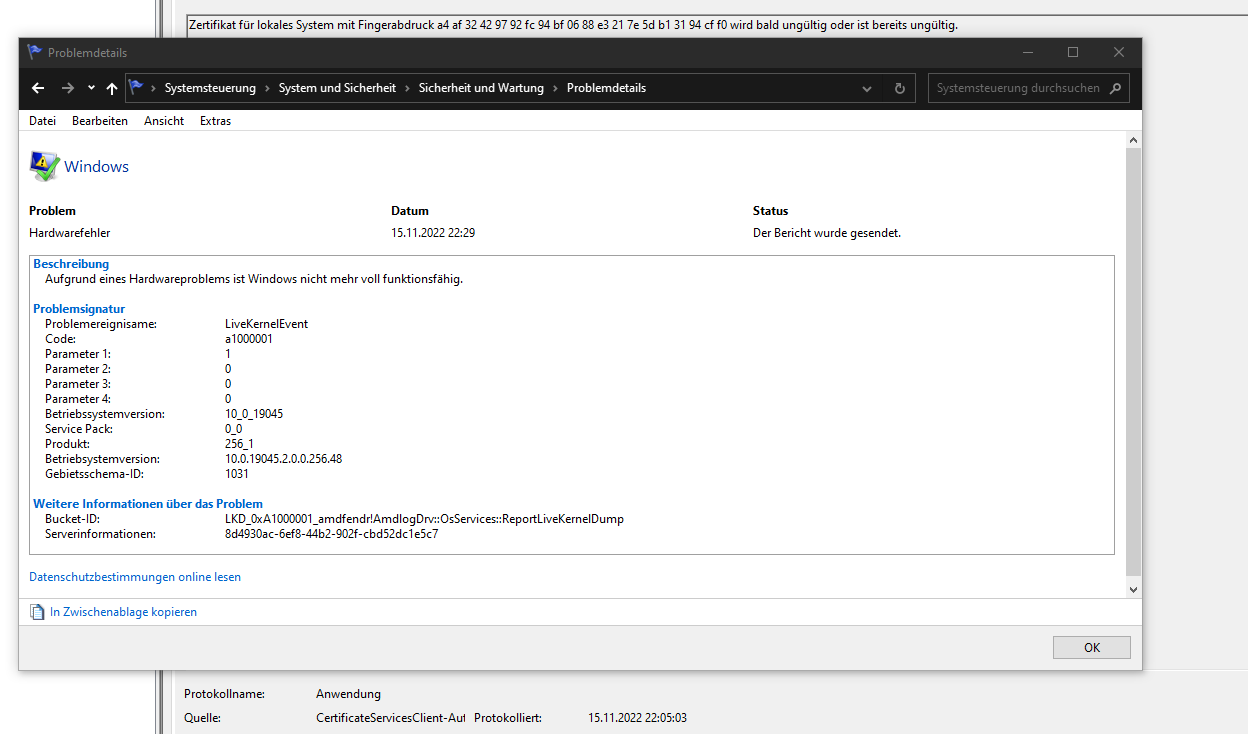Open the Ansicht menu
Screen dimensions: 1248x734
pyautogui.click(x=164, y=121)
